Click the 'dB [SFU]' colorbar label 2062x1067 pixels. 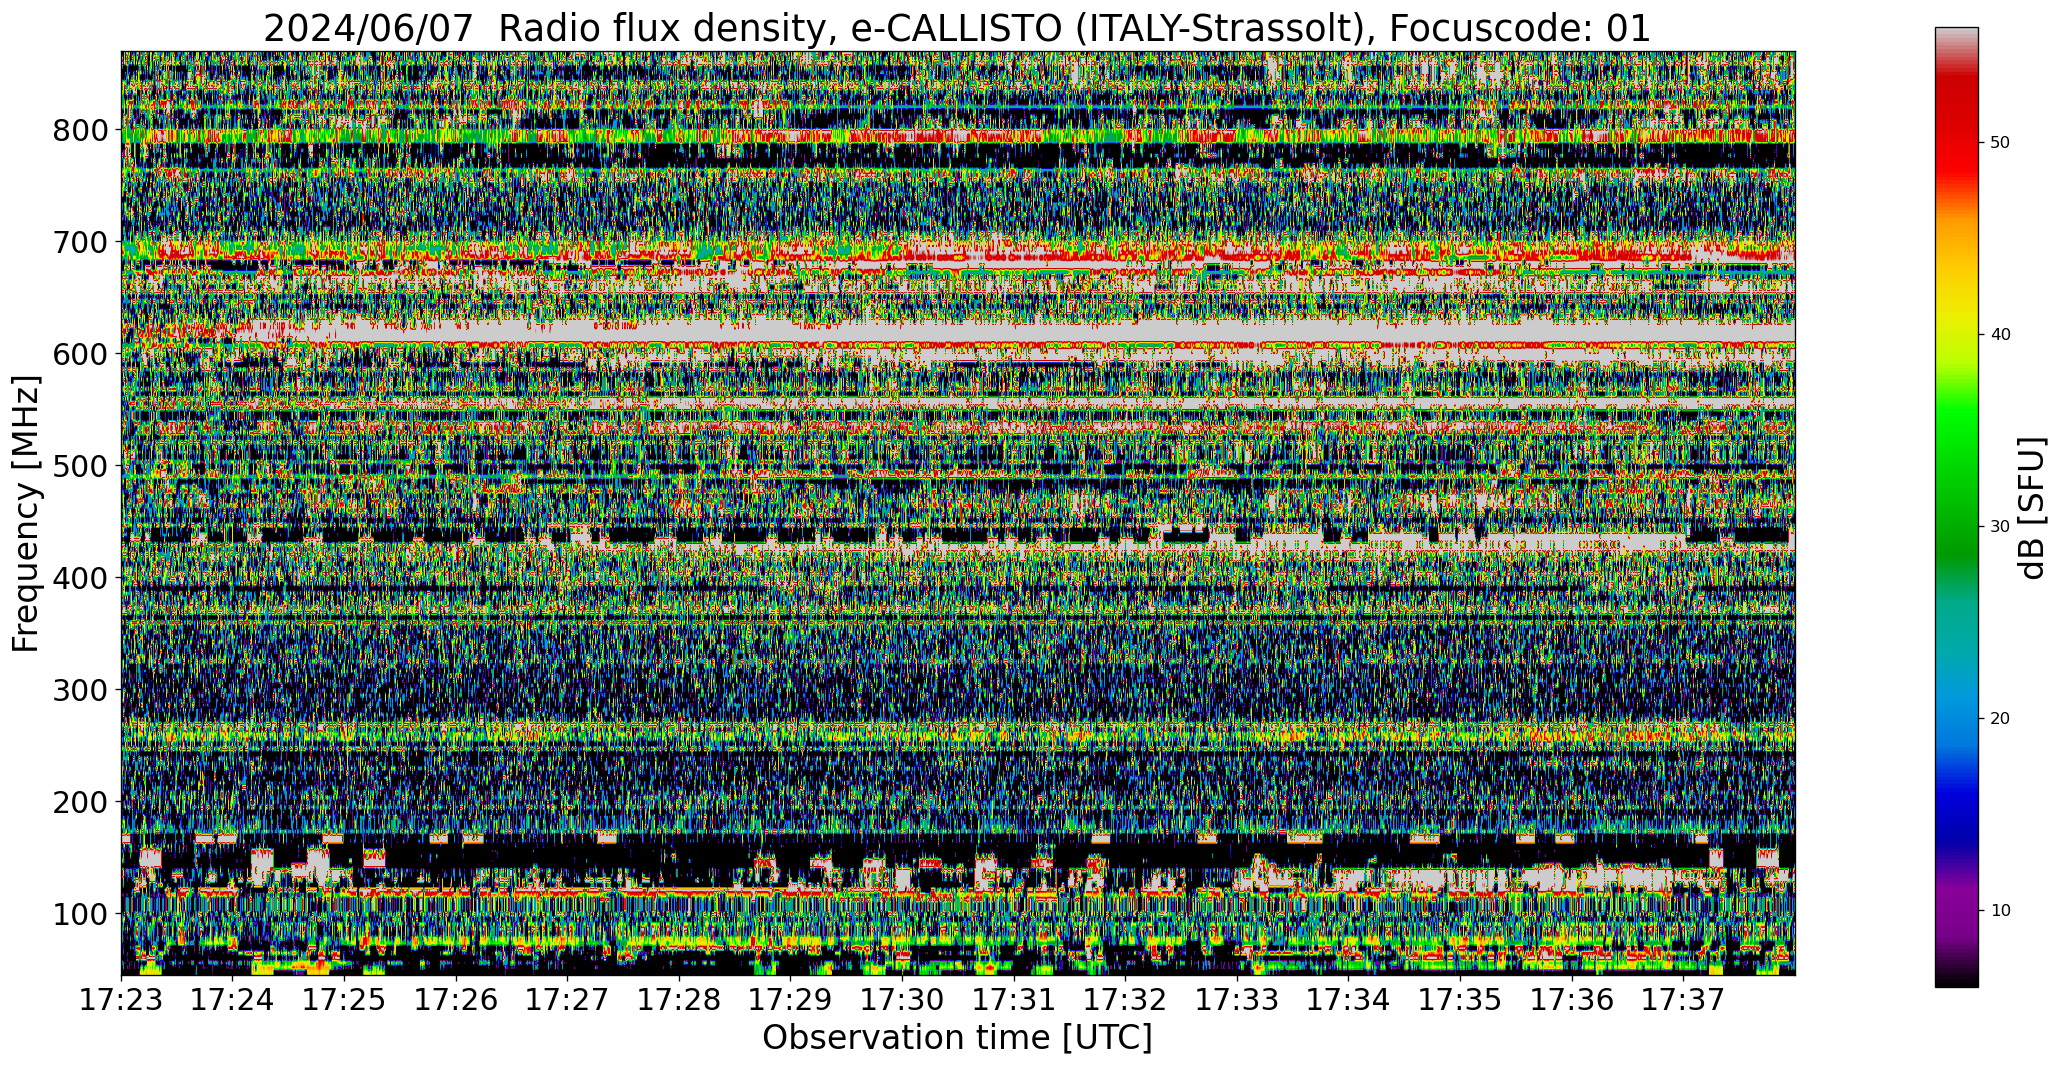coord(2033,507)
